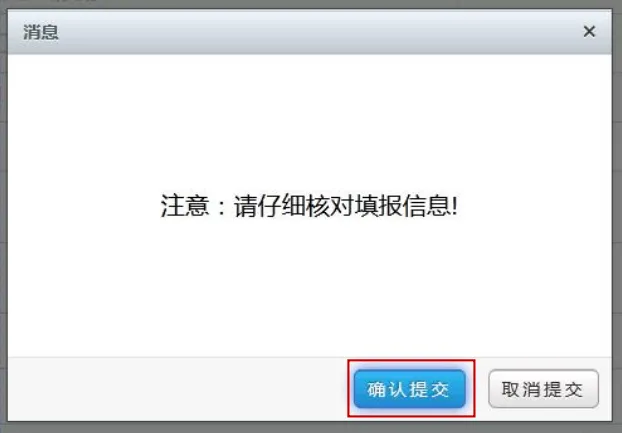Viewport: 622px width, 433px height.
Task: Click the blue 确认提交 button
Action: (x=409, y=389)
